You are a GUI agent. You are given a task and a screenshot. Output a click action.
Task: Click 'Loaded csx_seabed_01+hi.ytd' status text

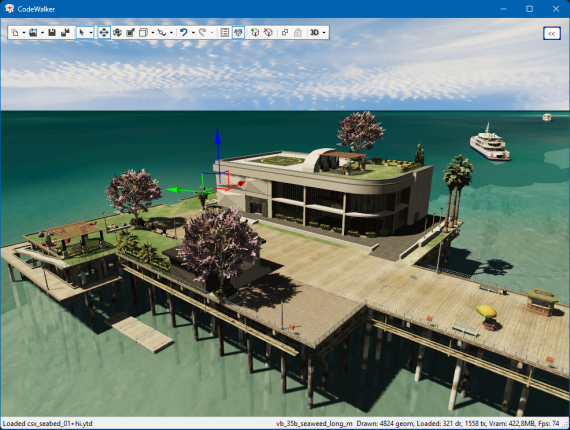48,423
